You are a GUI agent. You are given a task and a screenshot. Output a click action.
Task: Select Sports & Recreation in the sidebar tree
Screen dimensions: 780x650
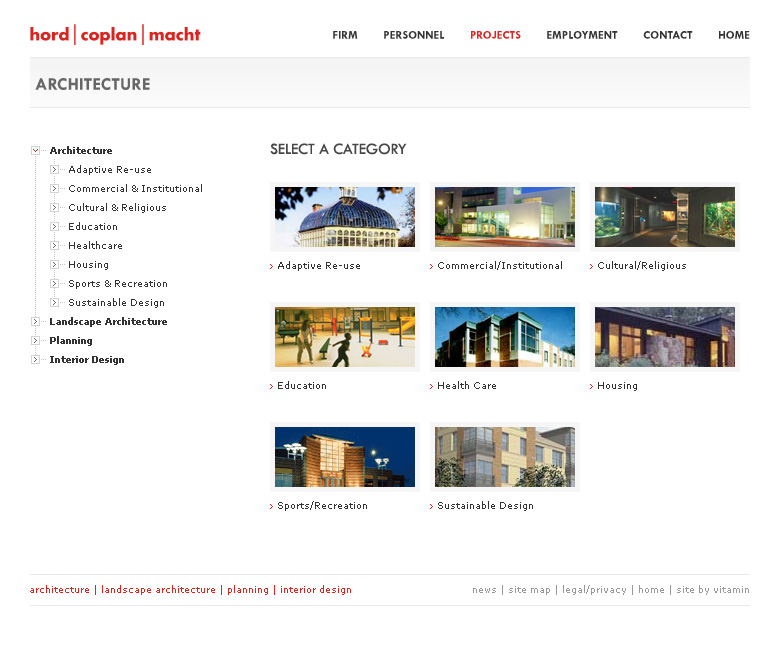(118, 284)
